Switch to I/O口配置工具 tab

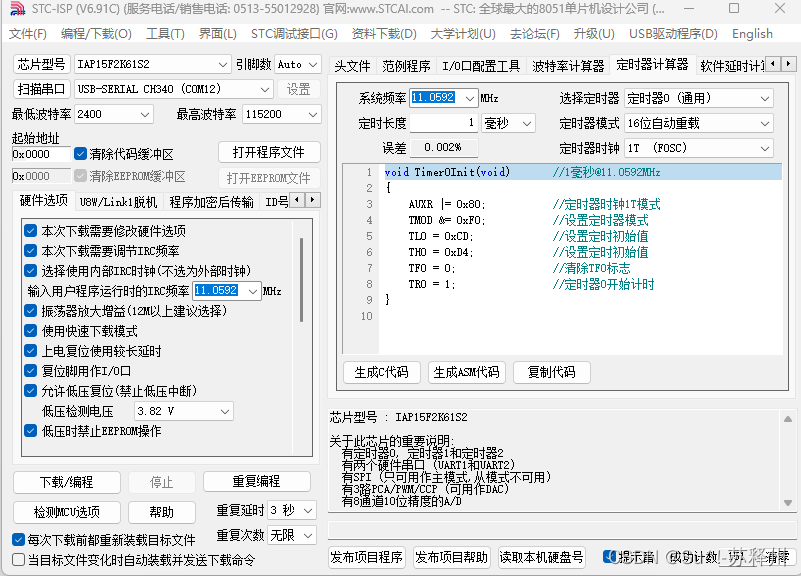click(481, 66)
